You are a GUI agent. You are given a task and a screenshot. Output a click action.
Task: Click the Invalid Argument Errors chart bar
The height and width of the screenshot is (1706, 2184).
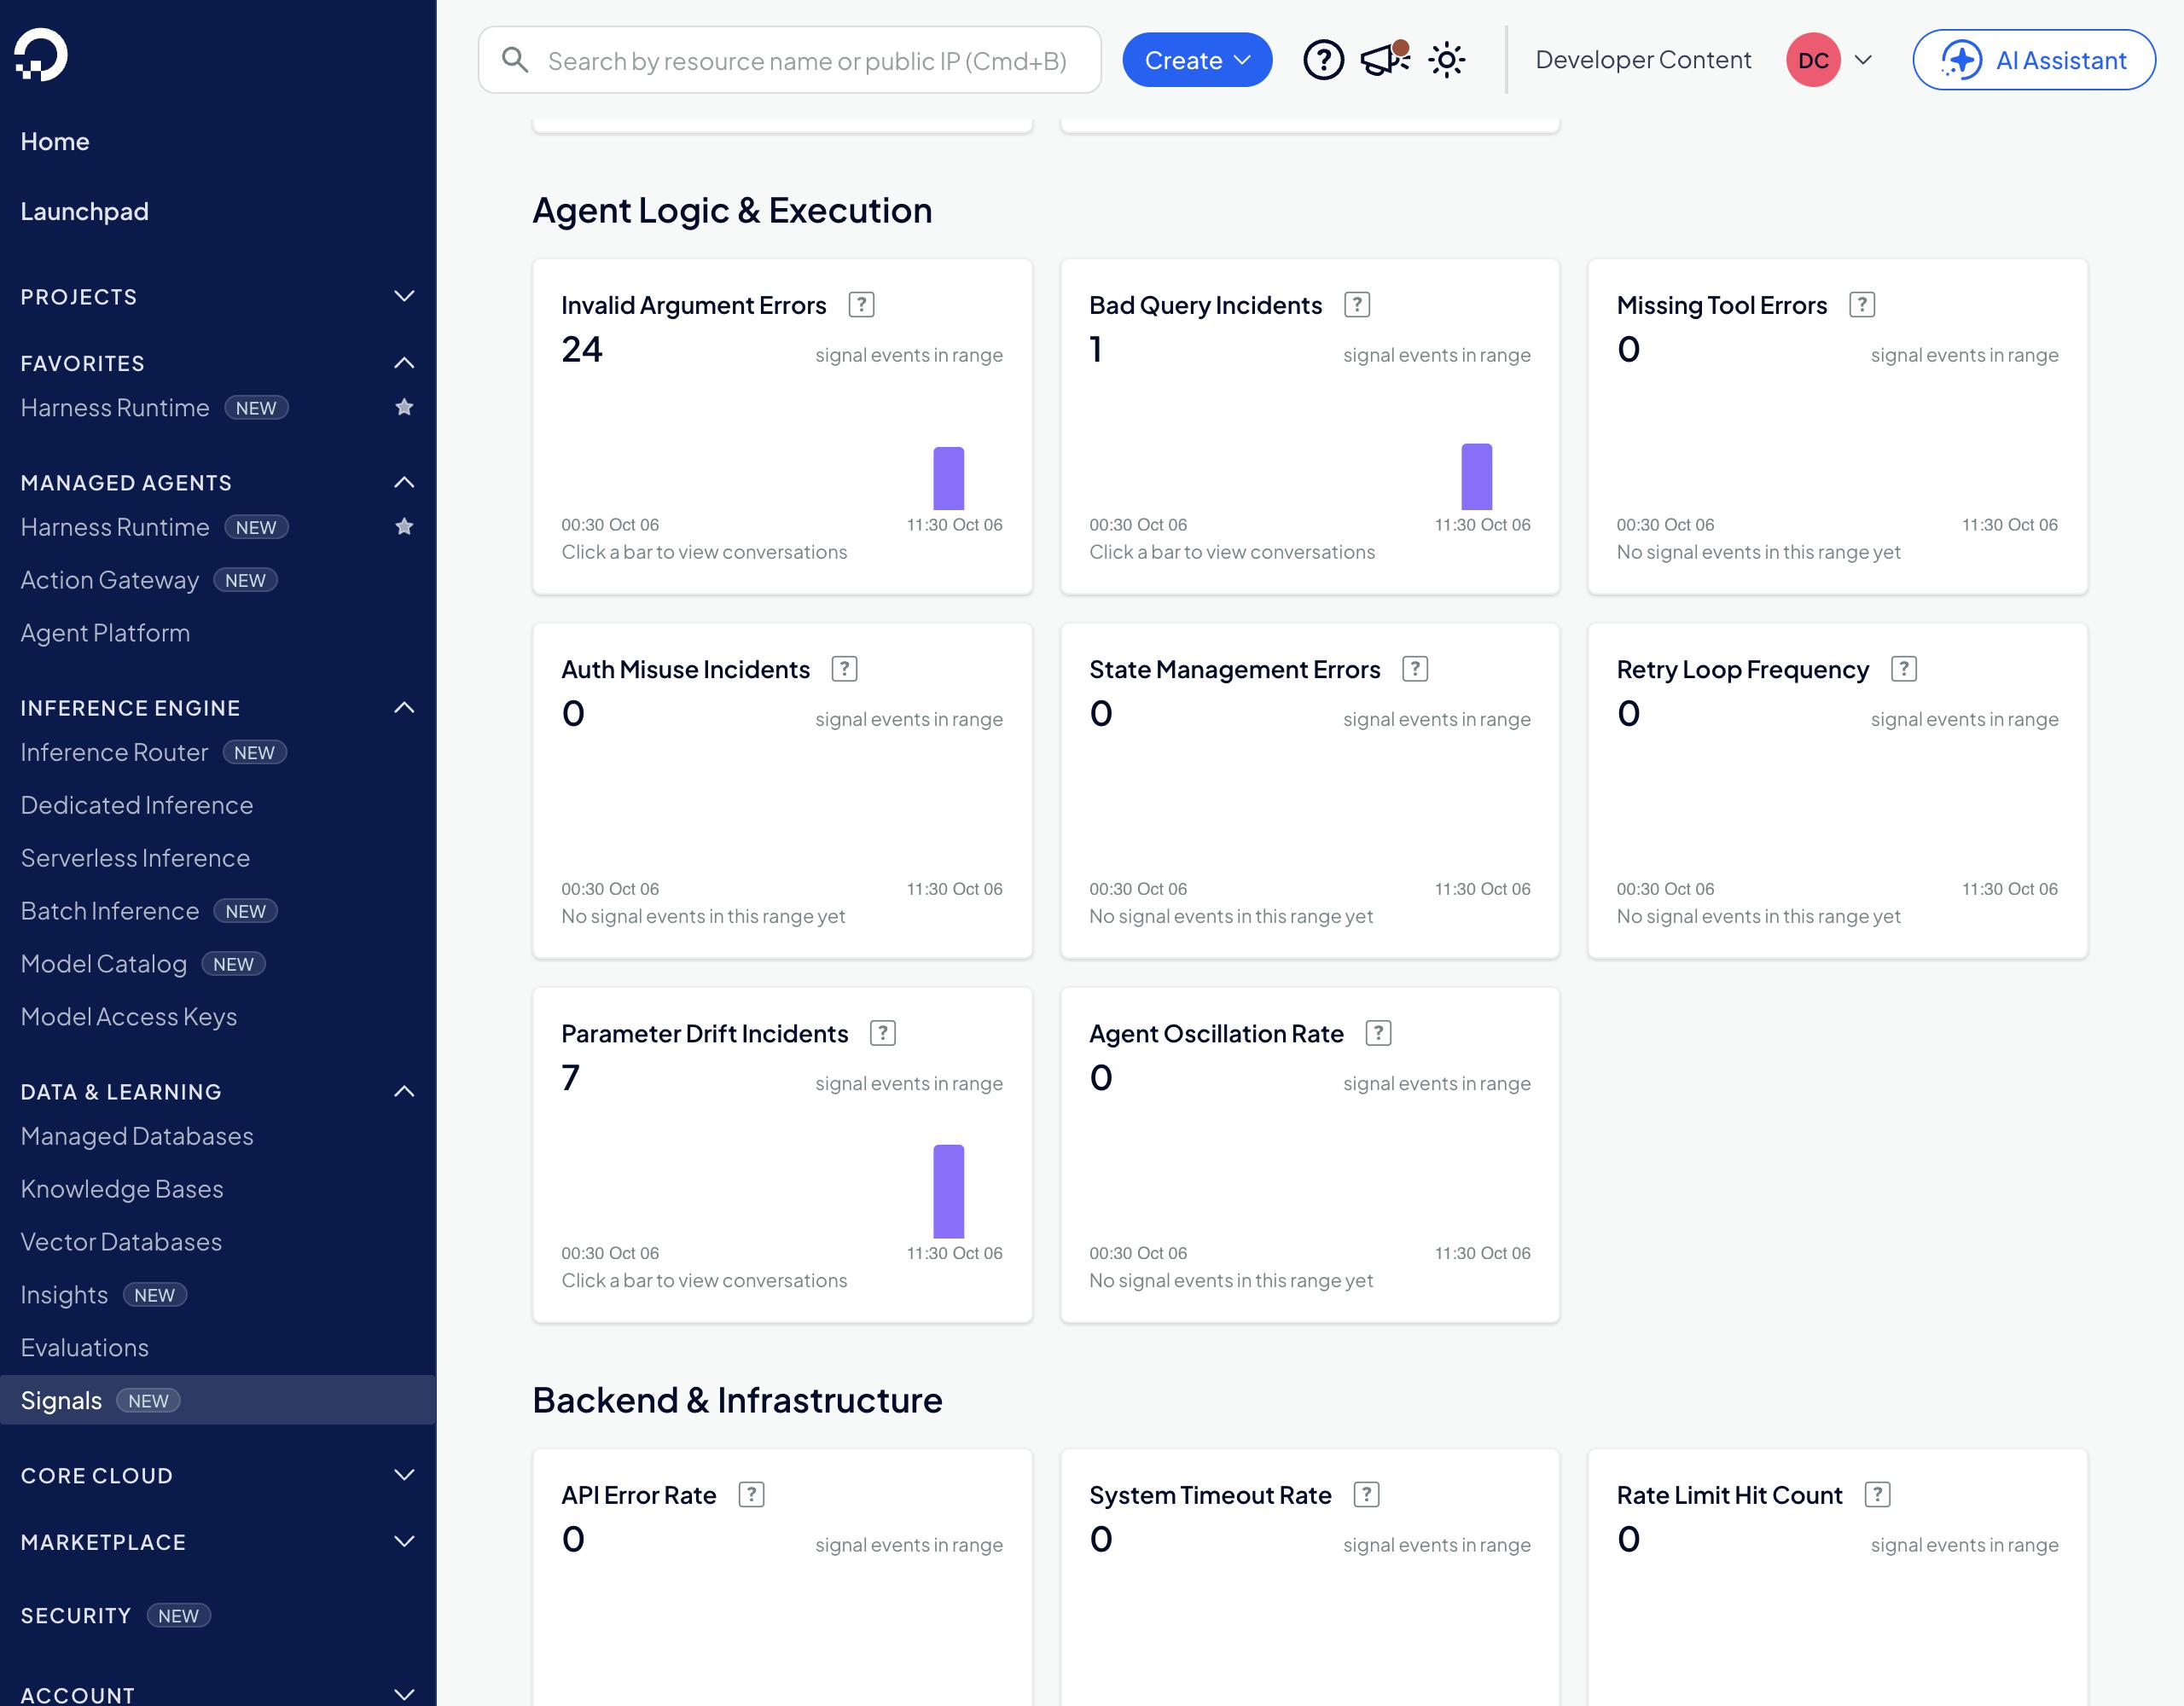[948, 478]
